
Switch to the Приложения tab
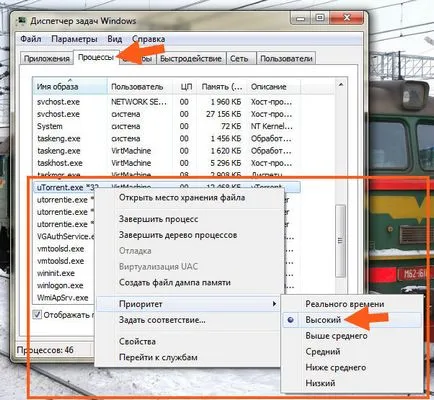click(x=47, y=59)
